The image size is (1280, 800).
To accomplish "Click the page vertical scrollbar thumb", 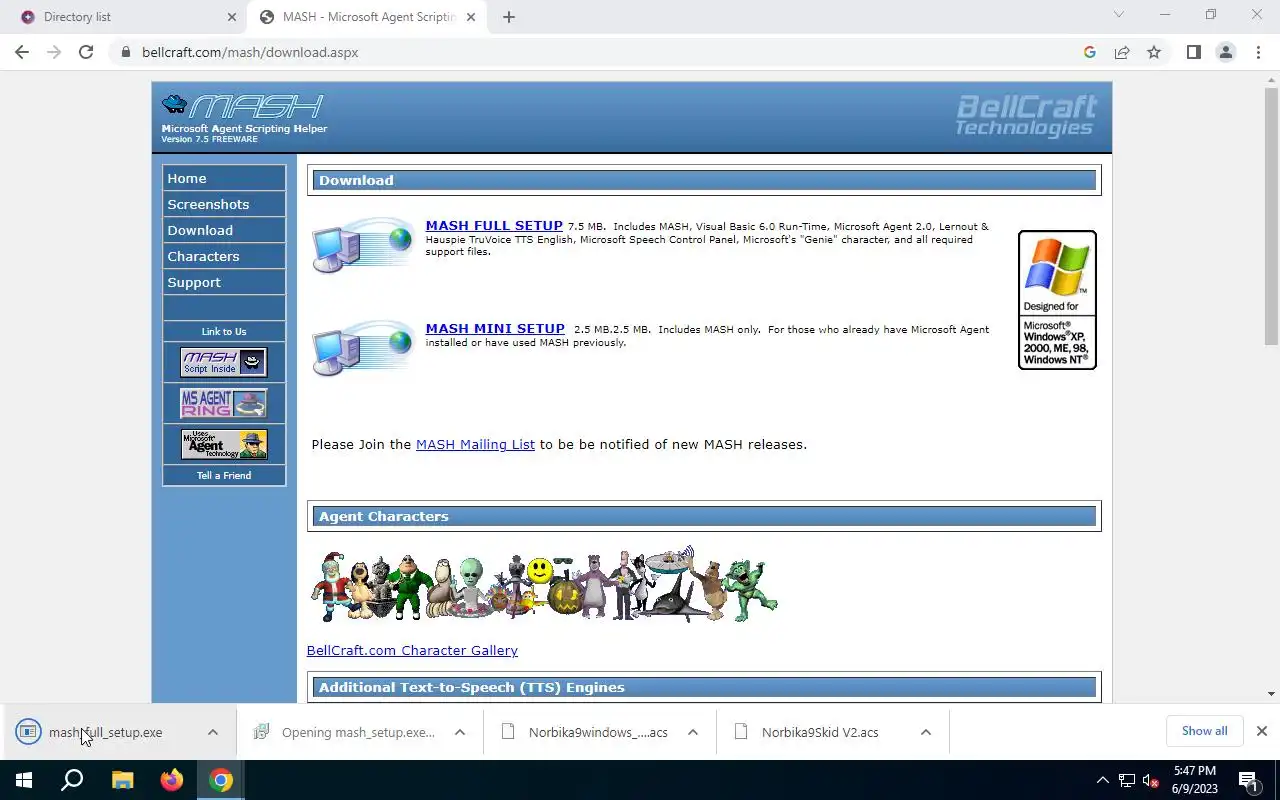I will point(1271,215).
